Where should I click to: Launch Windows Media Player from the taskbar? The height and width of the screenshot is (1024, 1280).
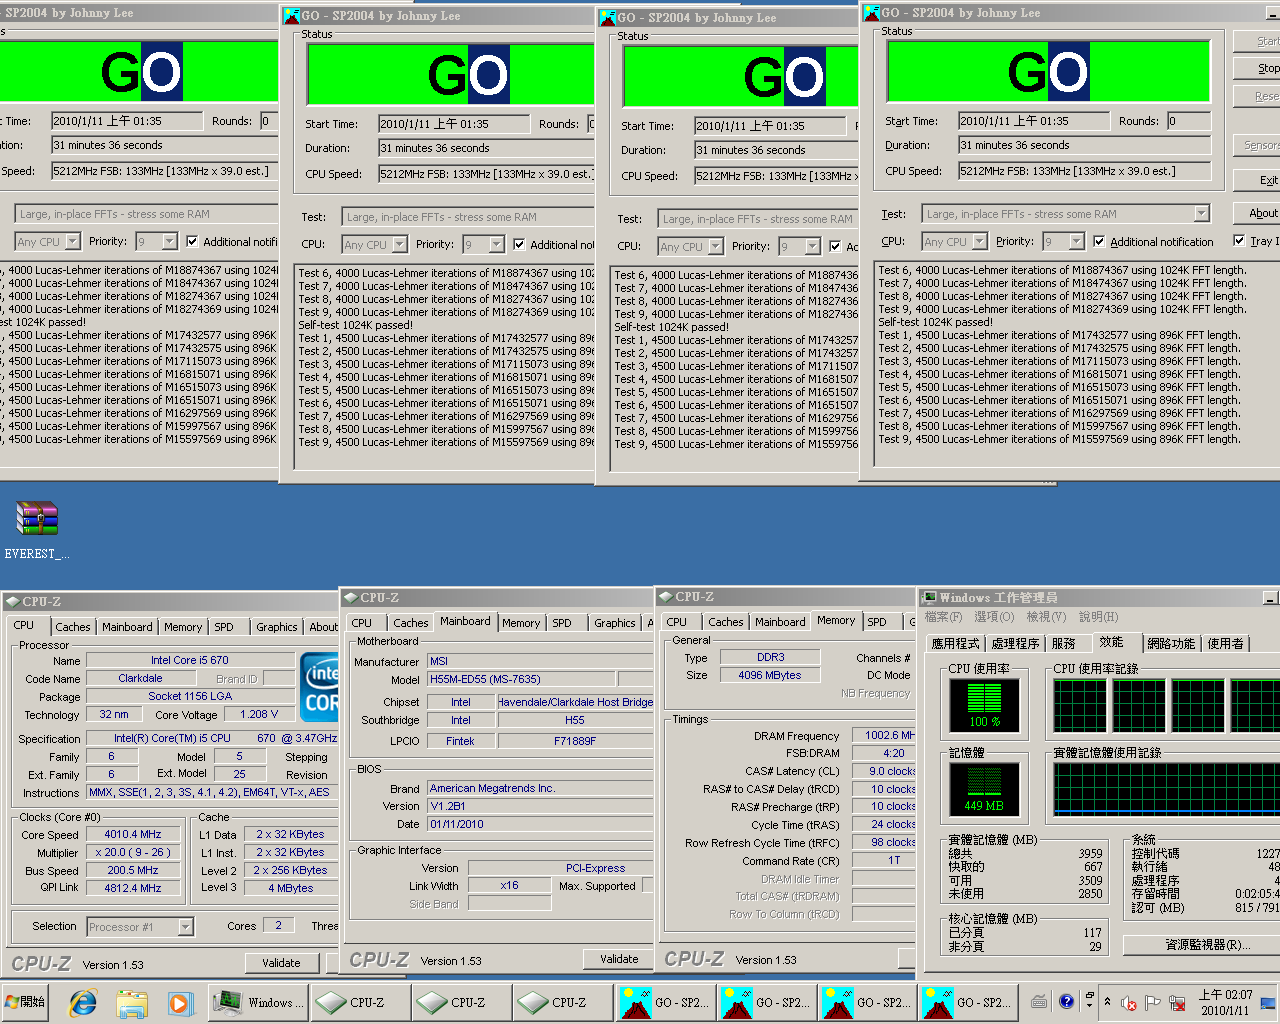(180, 1002)
